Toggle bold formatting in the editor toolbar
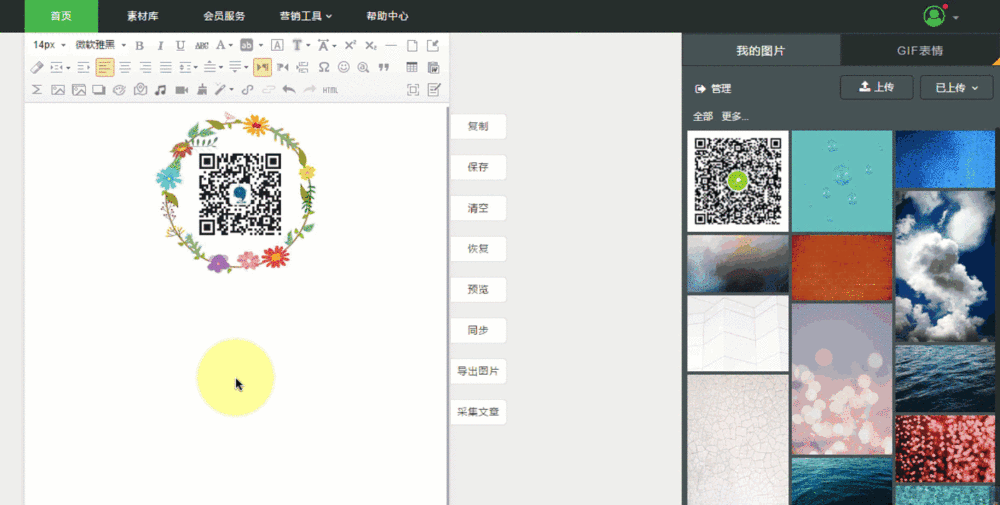The width and height of the screenshot is (1000, 505). tap(140, 45)
